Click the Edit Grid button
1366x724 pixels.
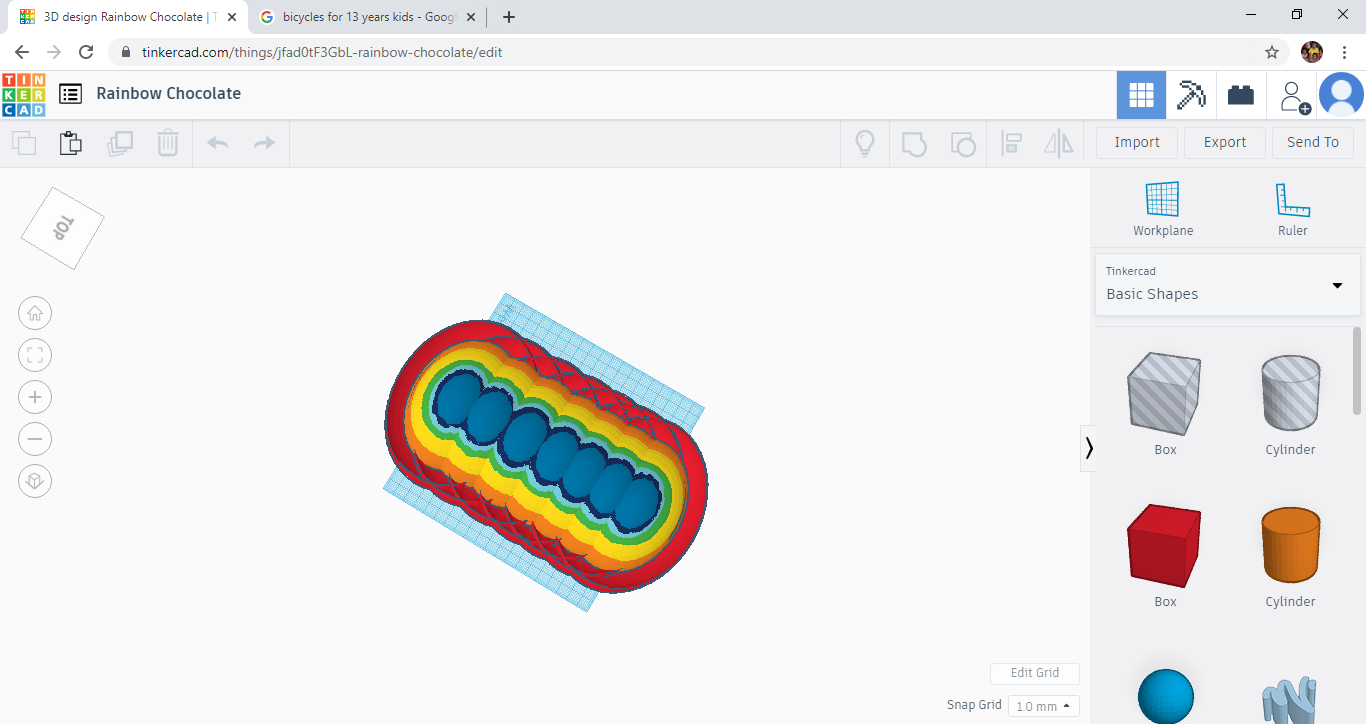[1035, 673]
